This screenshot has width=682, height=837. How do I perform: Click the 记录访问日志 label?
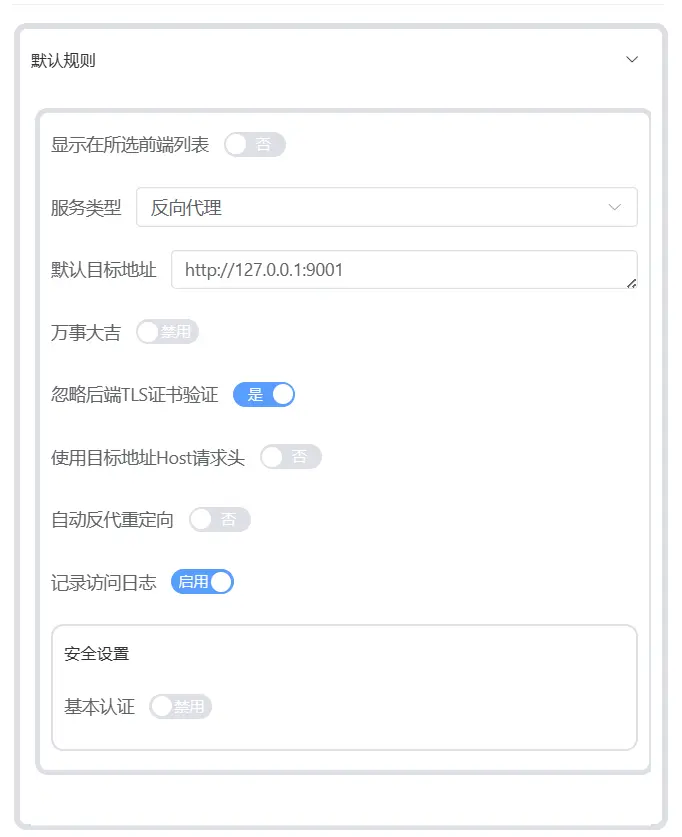click(x=104, y=582)
